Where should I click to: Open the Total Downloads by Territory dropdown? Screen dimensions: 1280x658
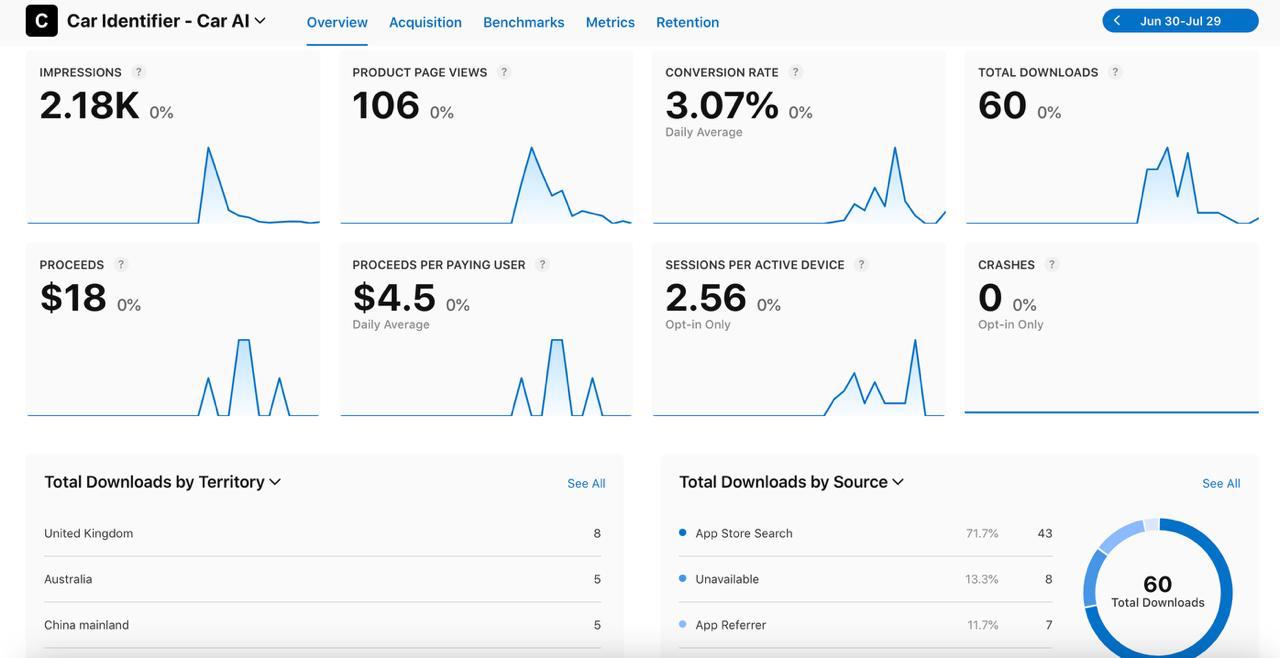tap(275, 481)
